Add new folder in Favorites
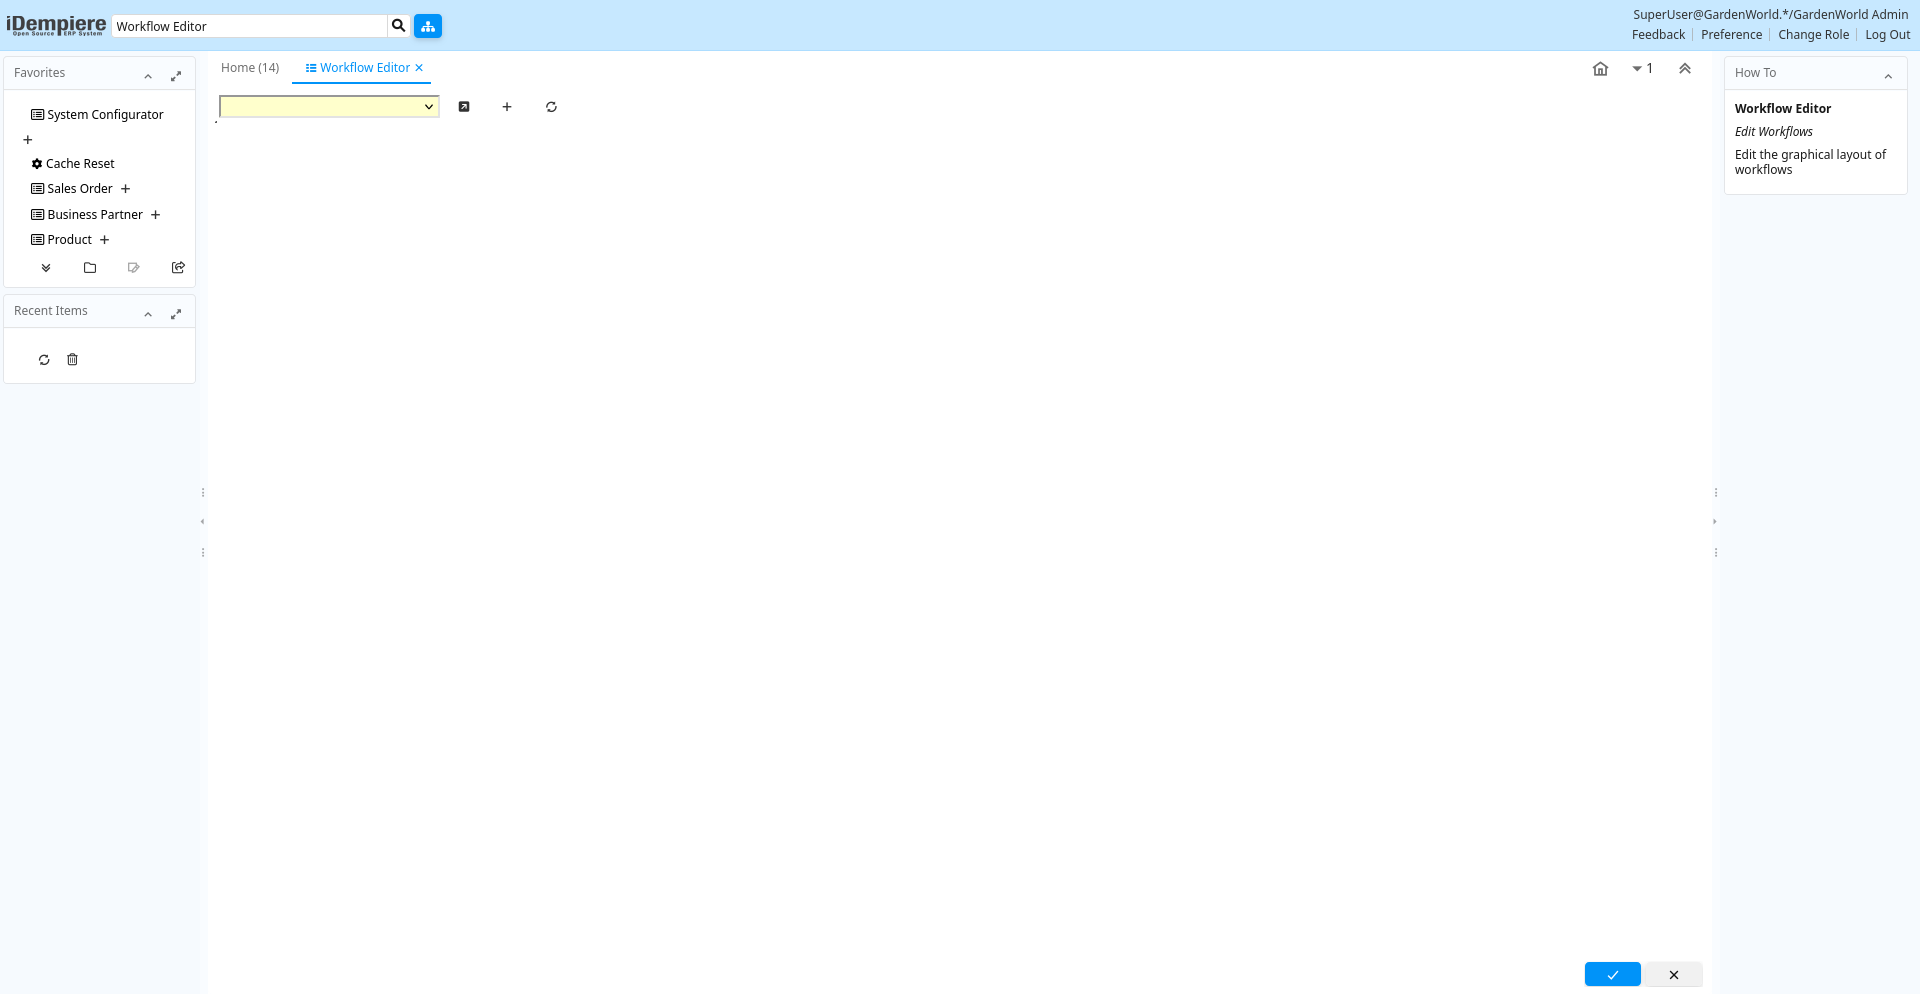Screen dimensions: 1920x994 (90, 268)
